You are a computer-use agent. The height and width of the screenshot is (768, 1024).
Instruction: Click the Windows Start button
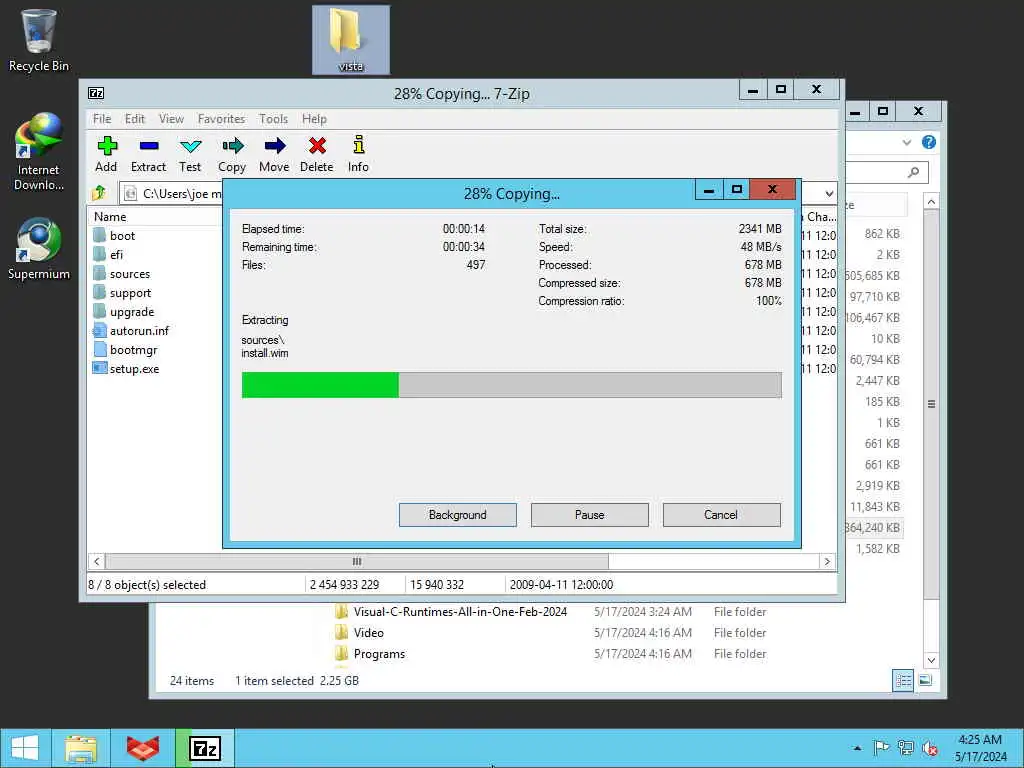[x=25, y=748]
